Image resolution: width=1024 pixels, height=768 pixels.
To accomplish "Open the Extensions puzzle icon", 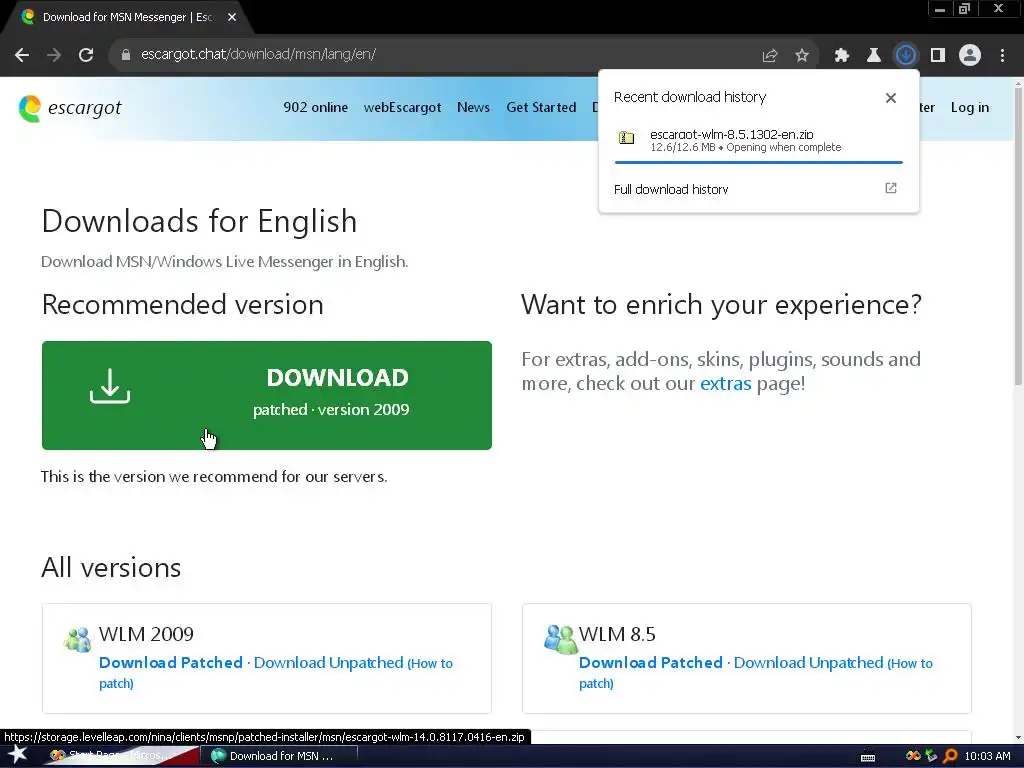I will pos(842,56).
